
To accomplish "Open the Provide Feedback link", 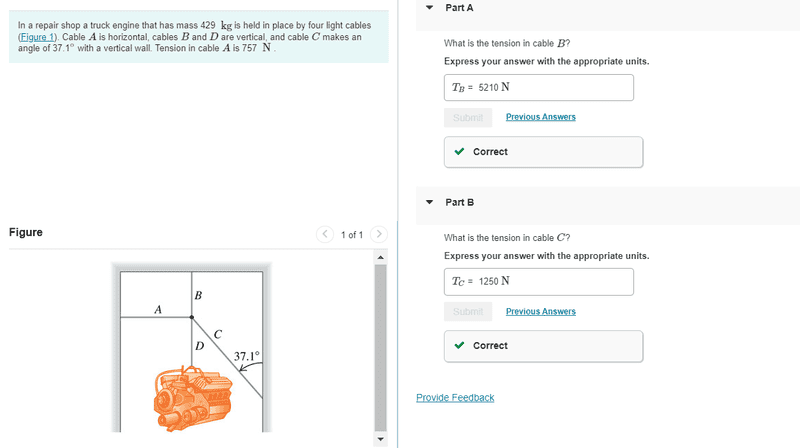I will click(x=455, y=398).
